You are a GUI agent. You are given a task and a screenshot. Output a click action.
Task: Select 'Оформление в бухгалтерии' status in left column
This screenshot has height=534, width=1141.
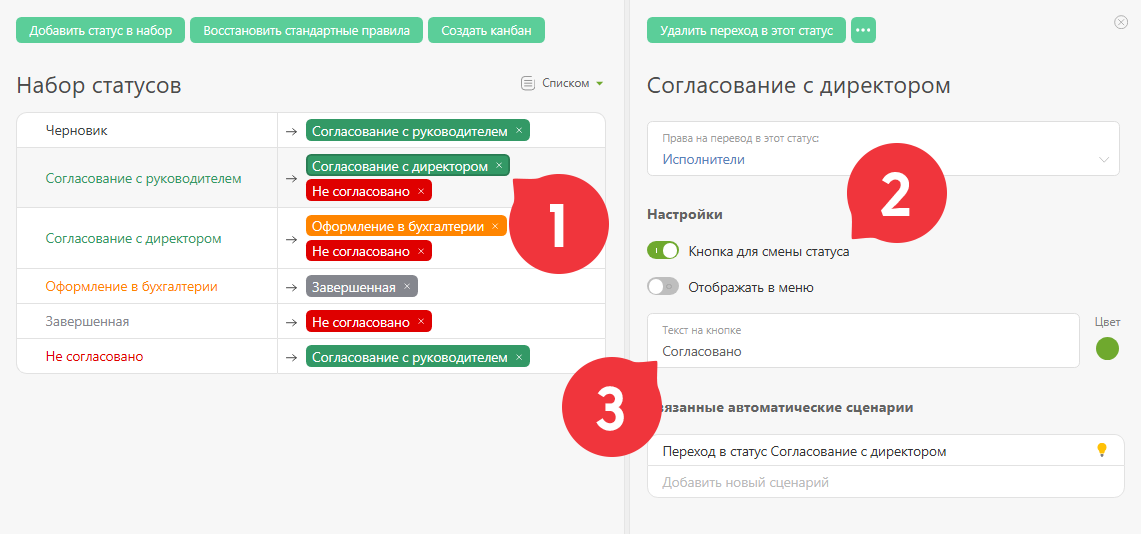tap(131, 287)
